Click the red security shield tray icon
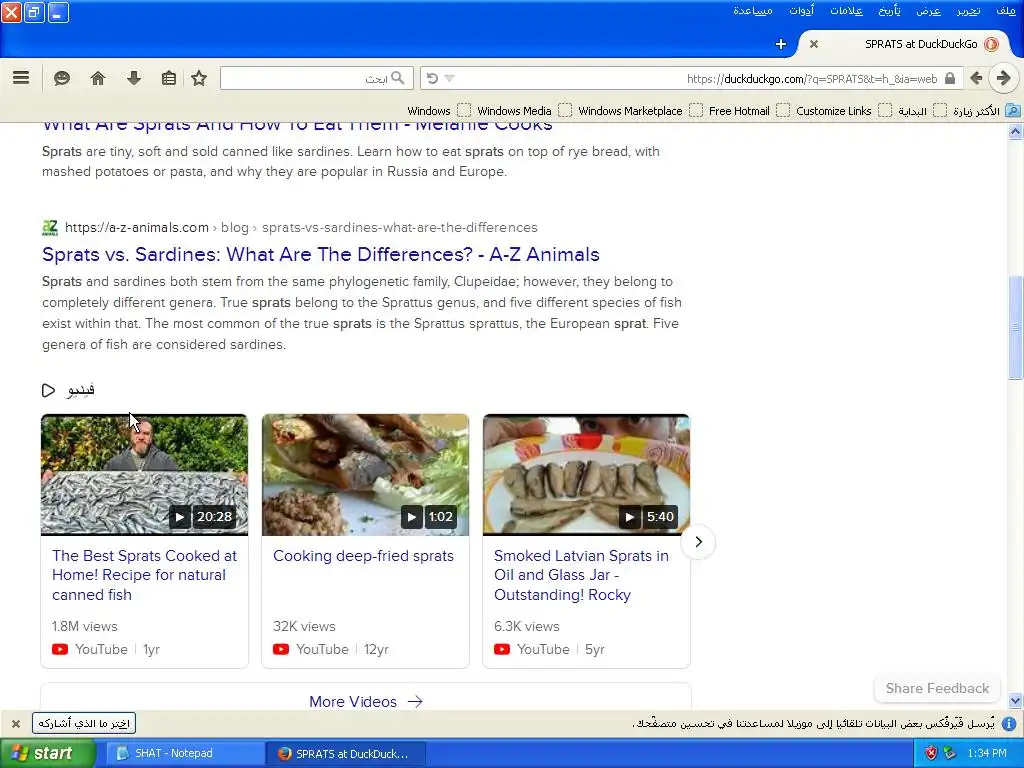 click(x=932, y=753)
